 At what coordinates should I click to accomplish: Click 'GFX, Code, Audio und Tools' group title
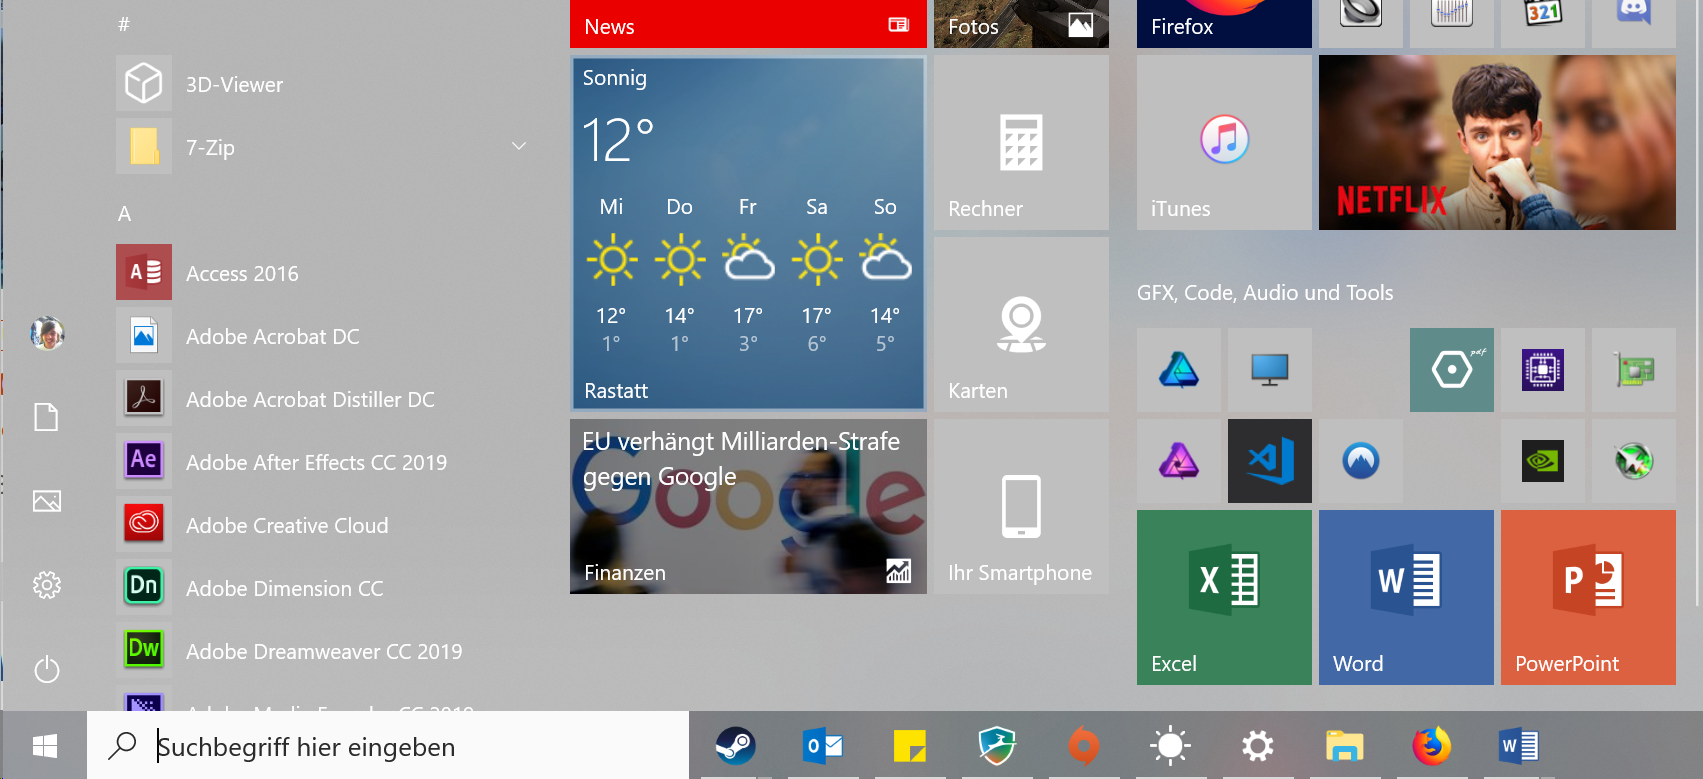click(x=1265, y=293)
